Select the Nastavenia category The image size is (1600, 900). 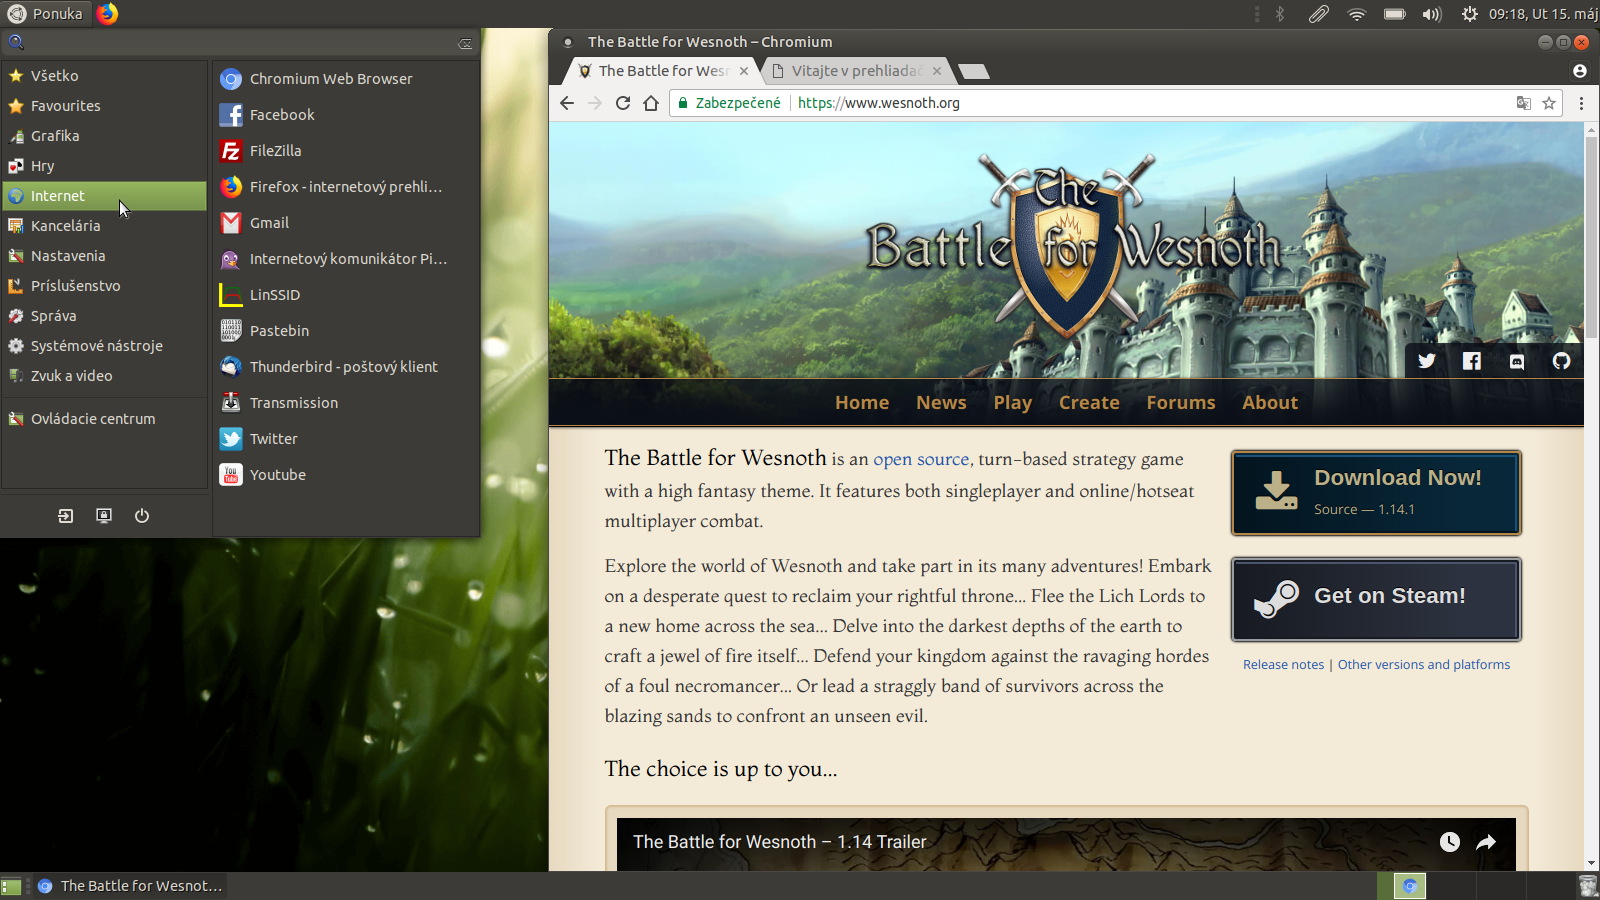pyautogui.click(x=104, y=256)
